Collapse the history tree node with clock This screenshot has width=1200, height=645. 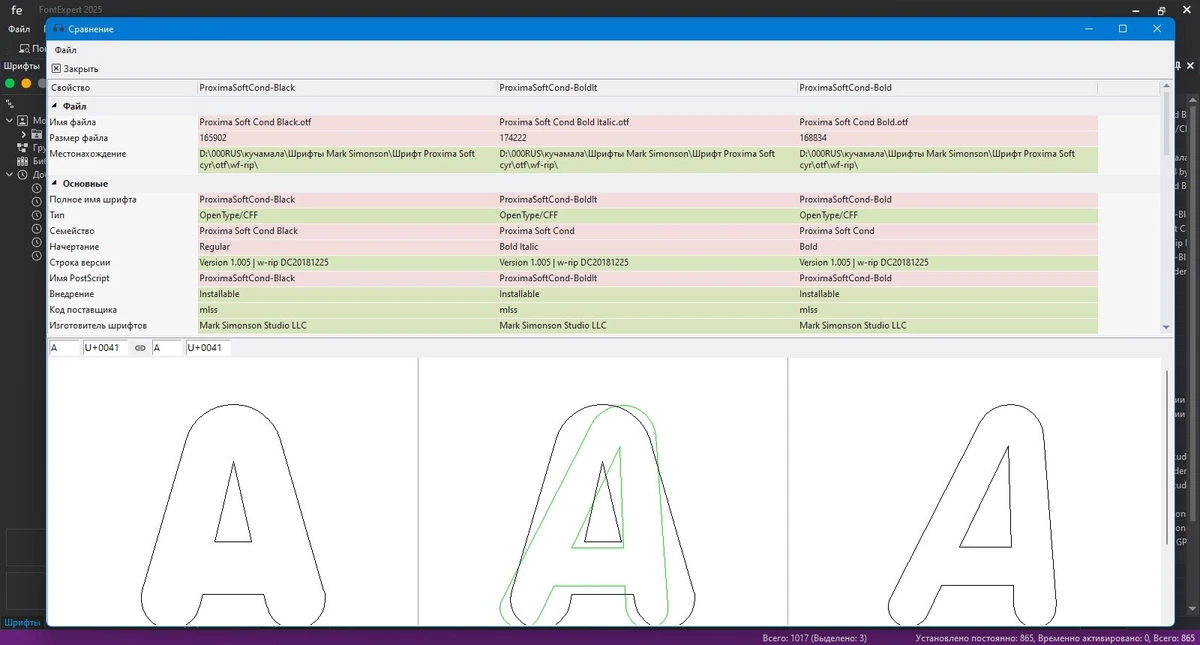point(9,174)
